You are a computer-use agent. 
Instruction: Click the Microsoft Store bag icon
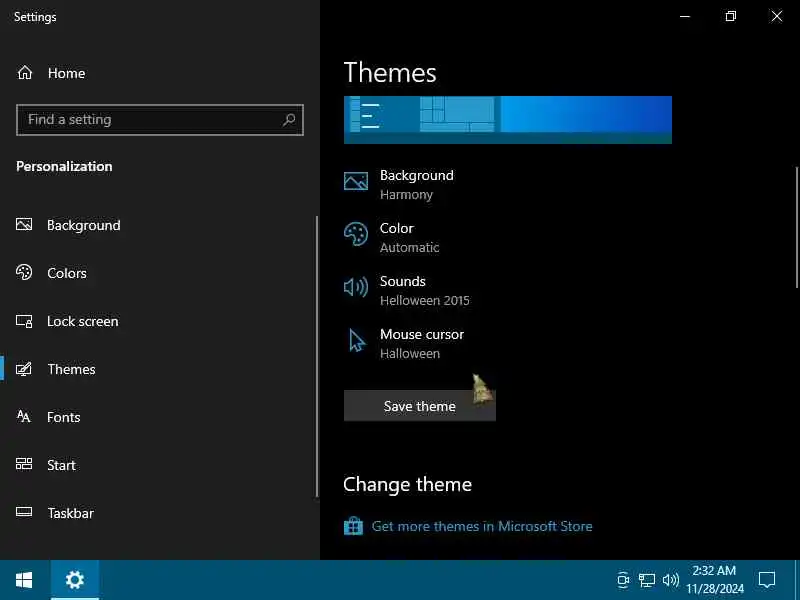(353, 526)
